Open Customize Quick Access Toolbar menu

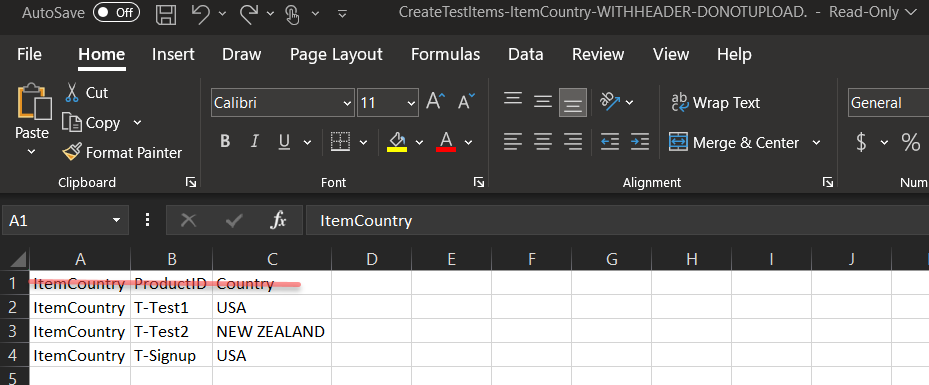click(x=342, y=13)
